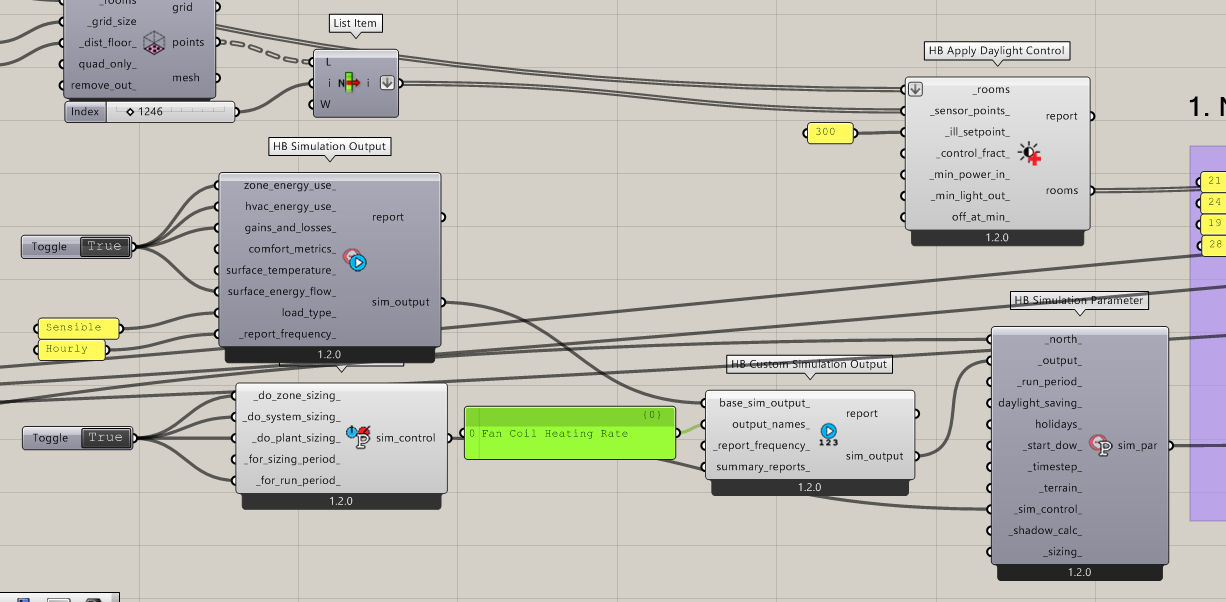Click the HB Simulation Output title label
1226x602 pixels.
[329, 146]
